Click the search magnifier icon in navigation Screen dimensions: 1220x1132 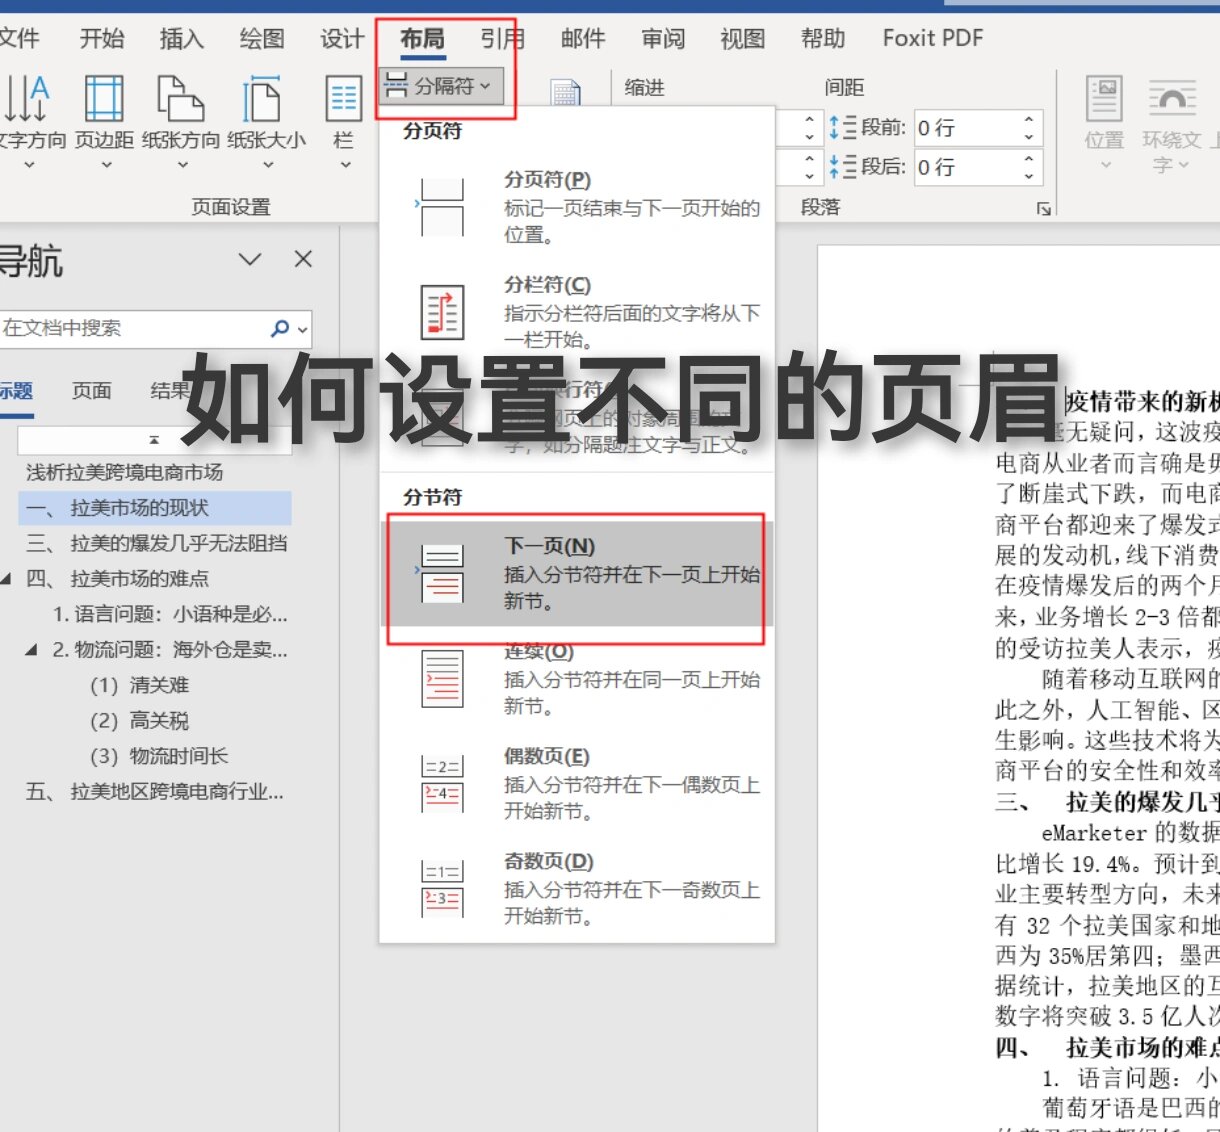click(280, 328)
